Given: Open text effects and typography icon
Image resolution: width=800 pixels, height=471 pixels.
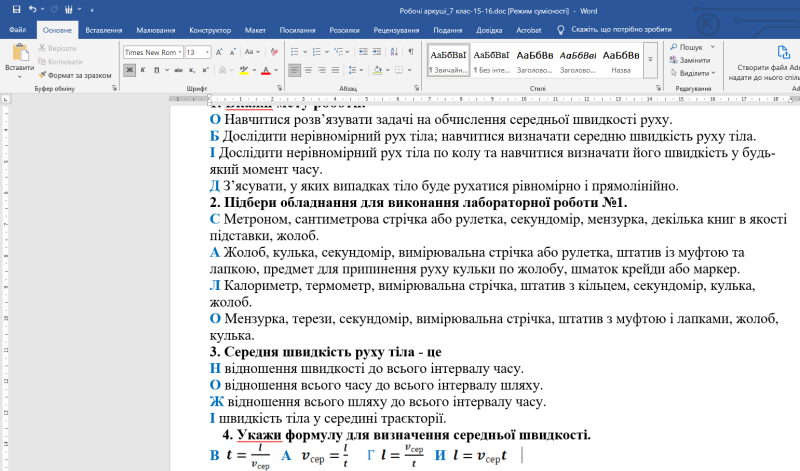Looking at the screenshot, I should click(x=222, y=70).
